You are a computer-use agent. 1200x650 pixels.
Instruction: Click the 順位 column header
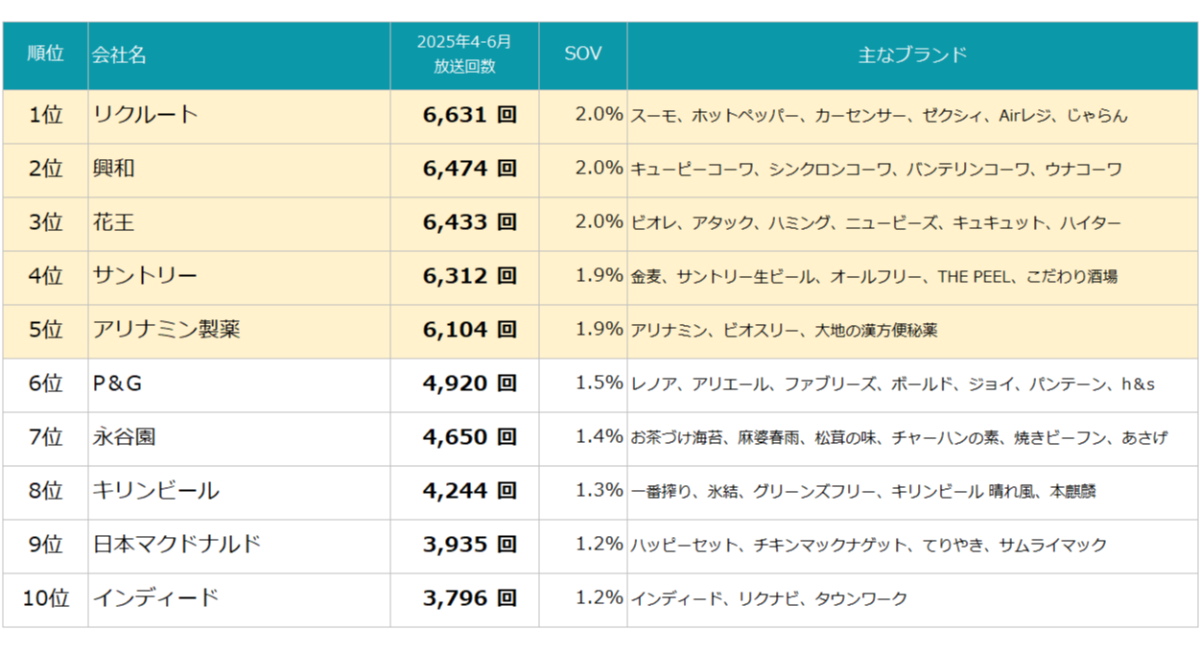click(45, 54)
